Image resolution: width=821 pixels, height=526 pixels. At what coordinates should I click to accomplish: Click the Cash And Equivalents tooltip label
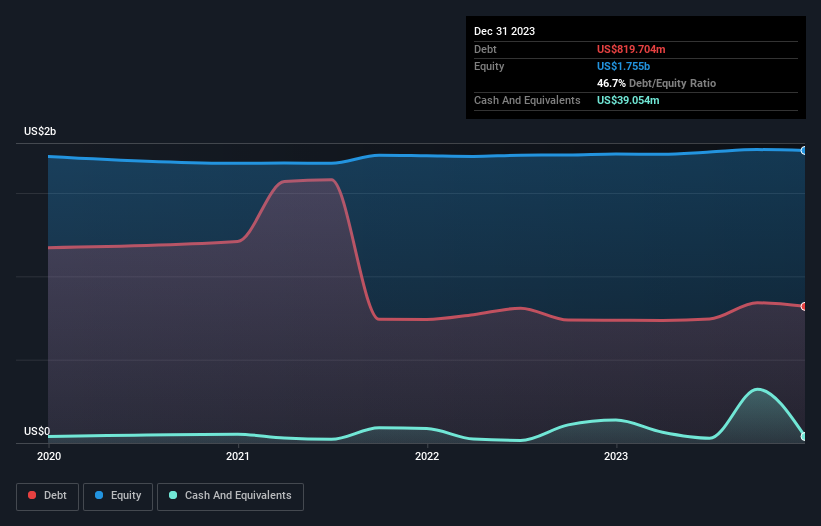pos(527,100)
